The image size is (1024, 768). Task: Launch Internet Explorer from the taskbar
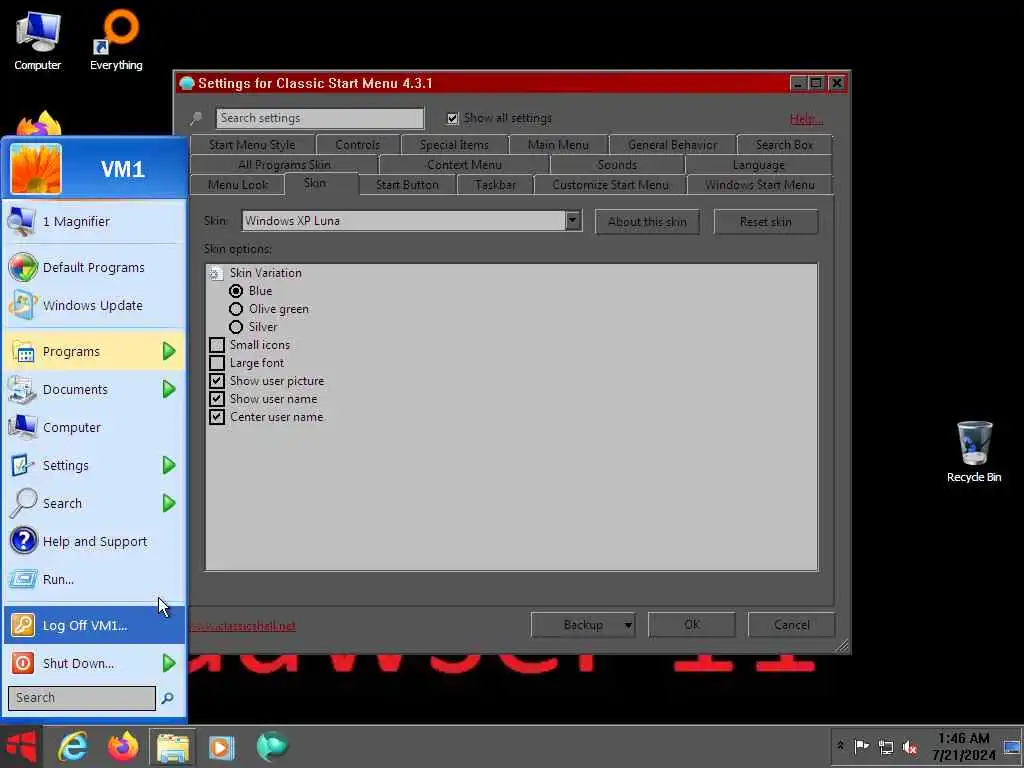[72, 746]
